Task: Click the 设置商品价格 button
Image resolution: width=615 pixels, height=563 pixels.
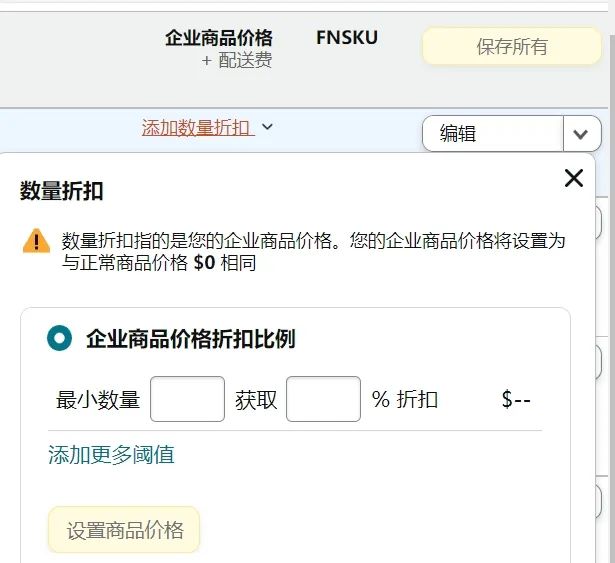Action: (x=124, y=530)
